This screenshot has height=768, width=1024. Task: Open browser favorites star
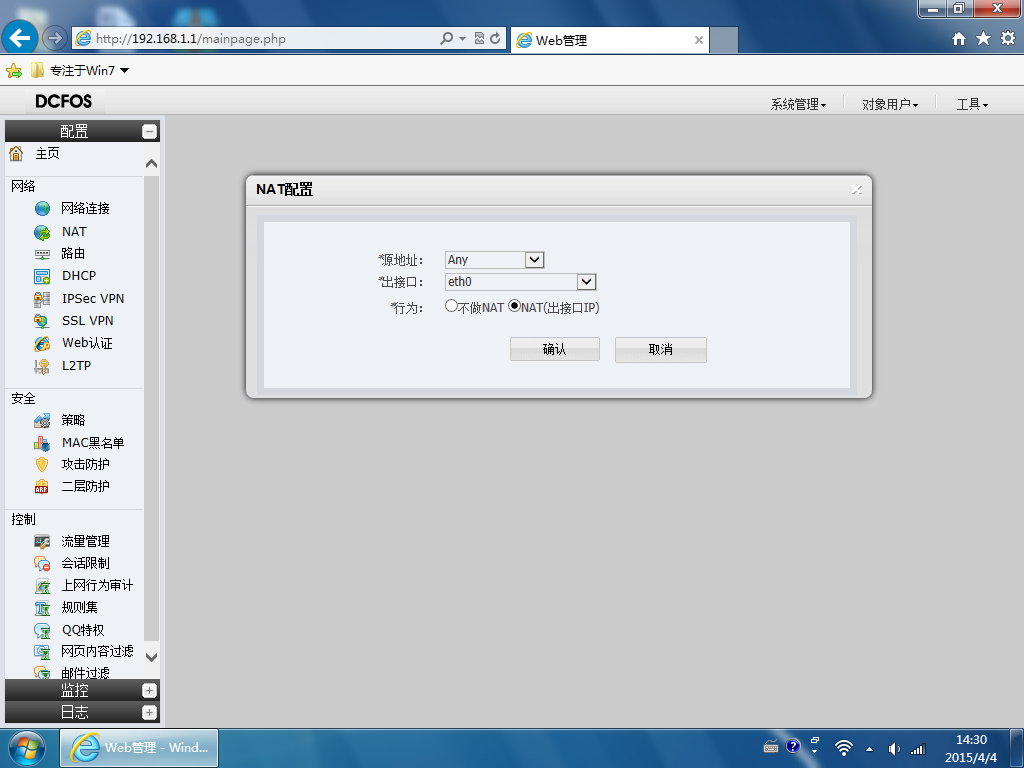[x=984, y=39]
